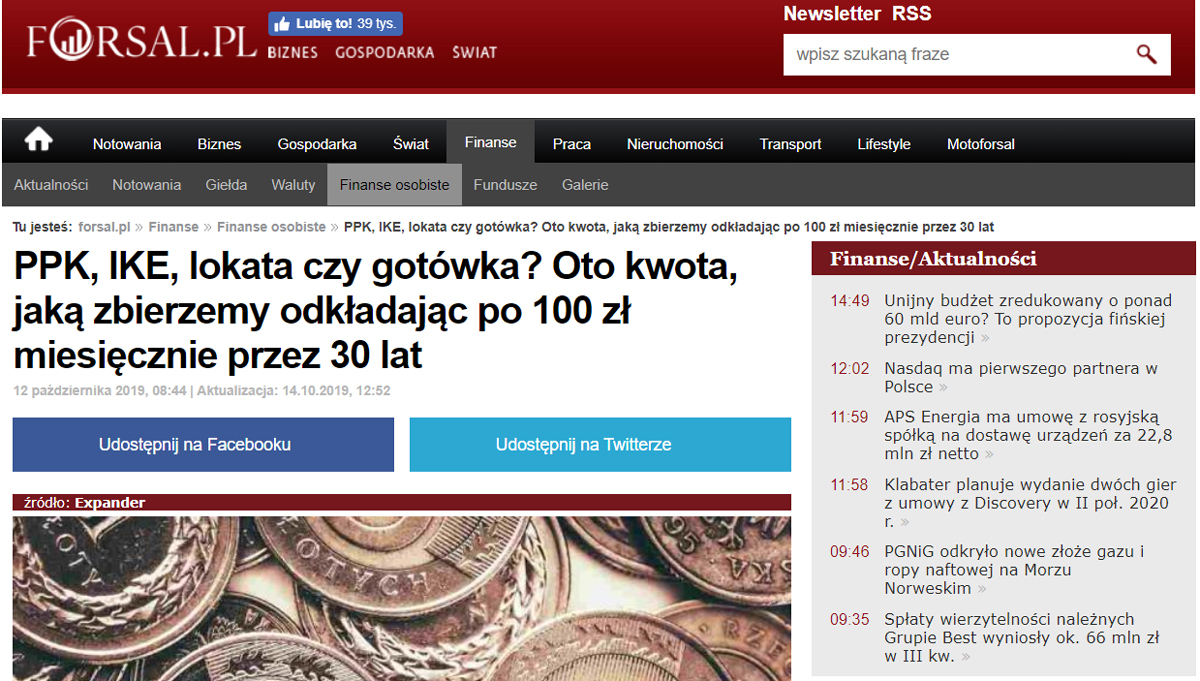Click the Finanse/Aktualności sidebar header

tap(1003, 259)
